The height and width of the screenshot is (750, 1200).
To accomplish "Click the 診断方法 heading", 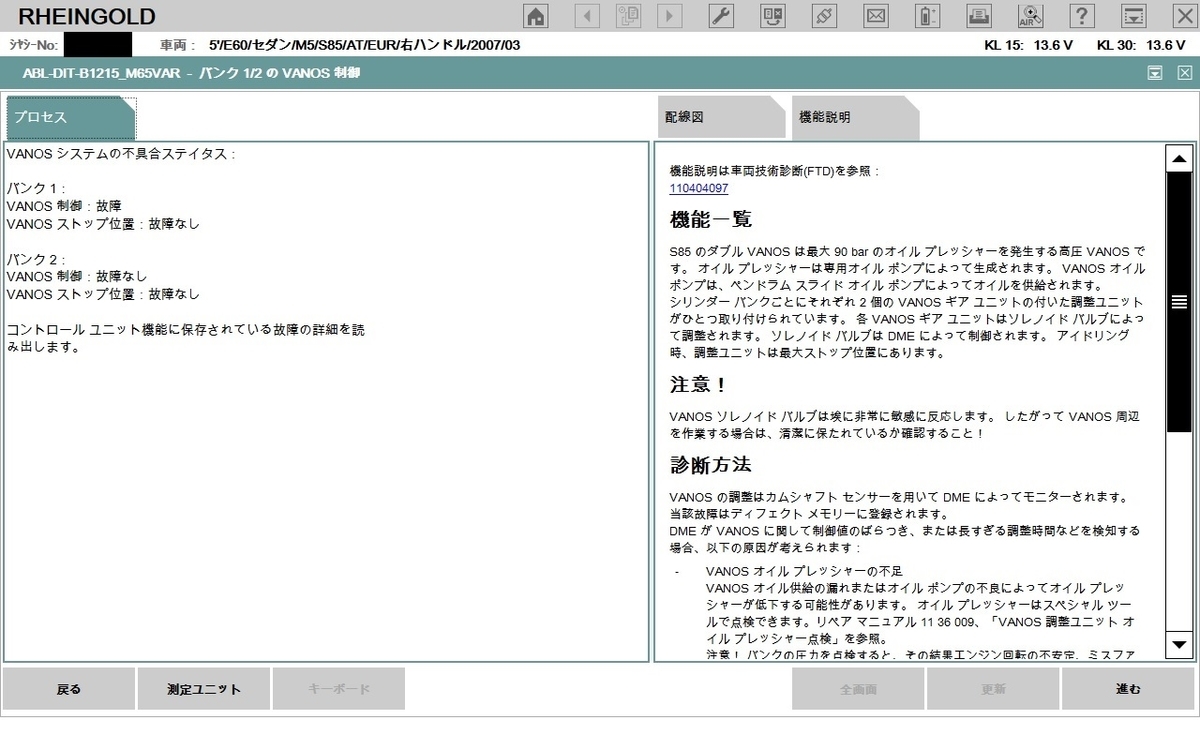I will [x=711, y=465].
